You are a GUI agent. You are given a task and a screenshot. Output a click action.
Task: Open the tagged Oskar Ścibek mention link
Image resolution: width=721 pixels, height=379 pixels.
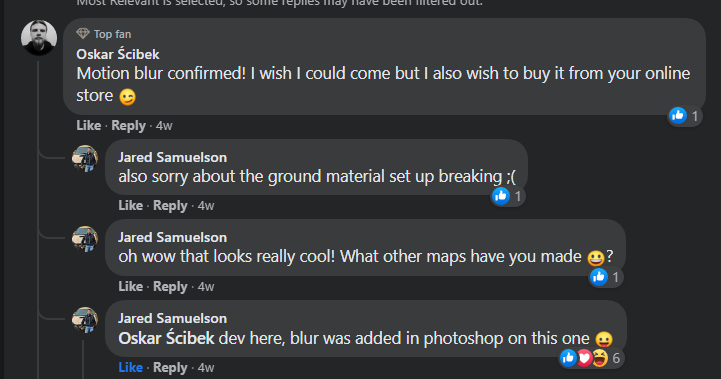(x=166, y=339)
